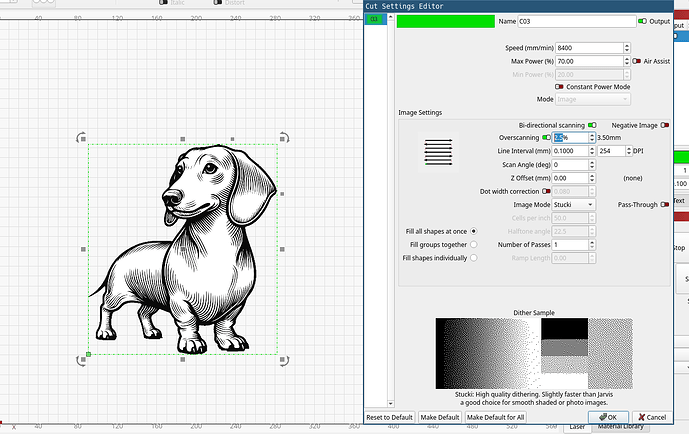Open the disabled Mode dropdown
Image resolution: width=689 pixels, height=434 pixels.
click(593, 99)
